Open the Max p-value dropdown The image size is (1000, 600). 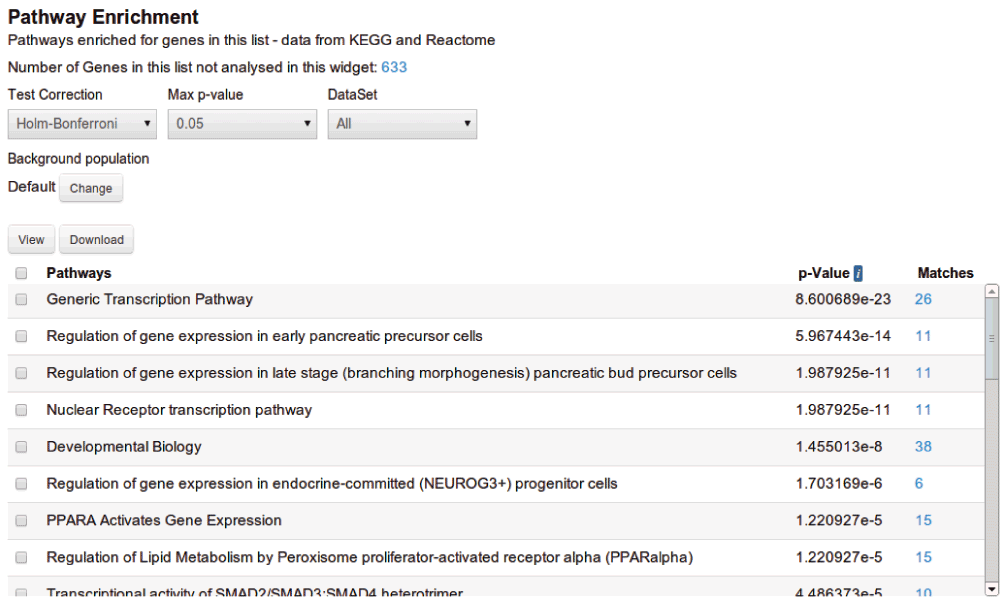[x=242, y=123]
